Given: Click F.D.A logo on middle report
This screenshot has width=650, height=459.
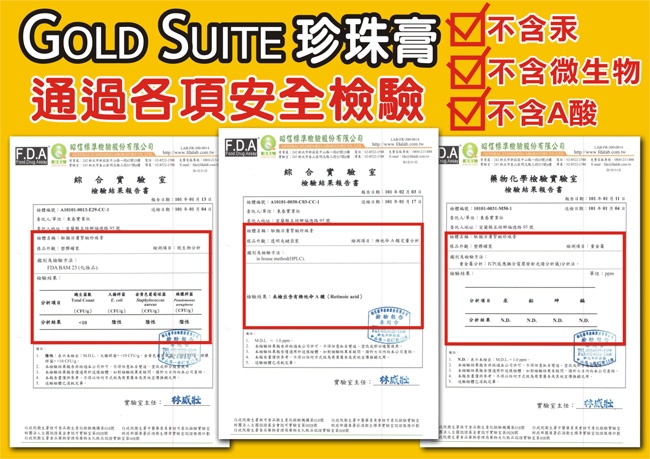Looking at the screenshot, I should pyautogui.click(x=243, y=148).
